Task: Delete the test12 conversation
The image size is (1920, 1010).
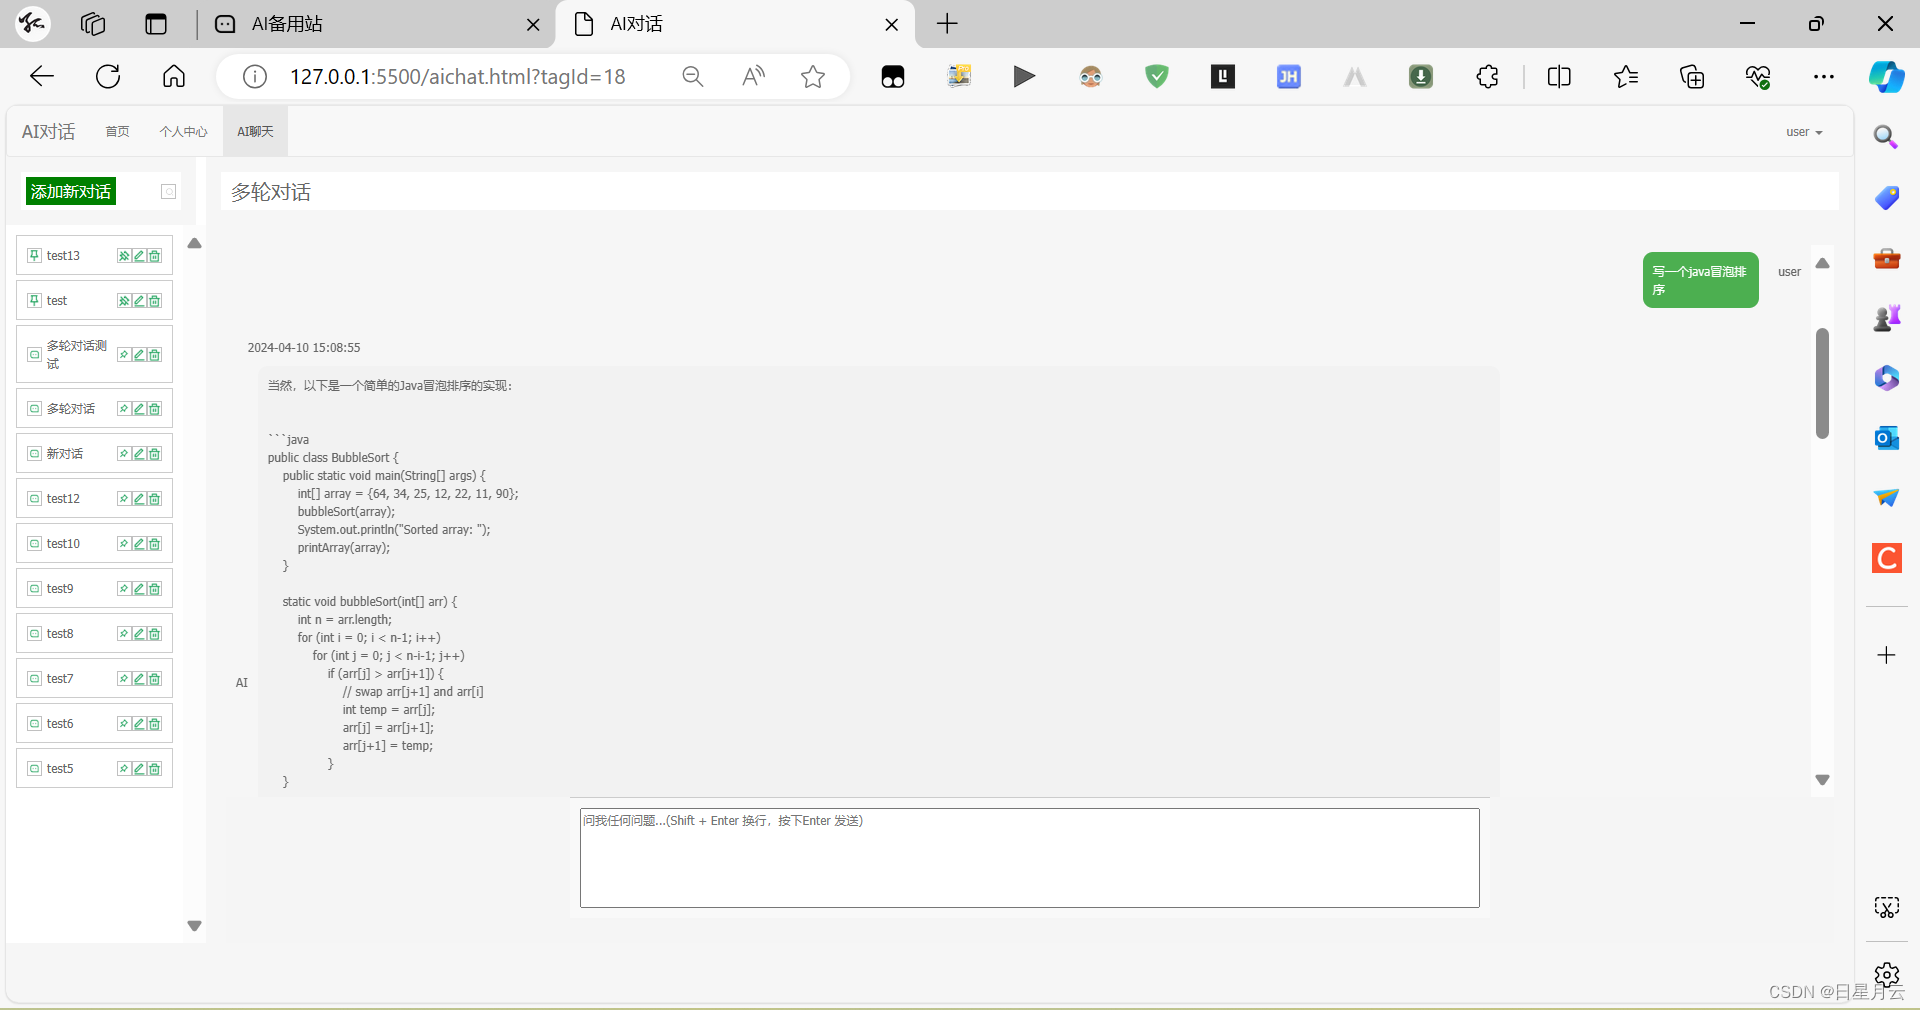Action: tap(154, 499)
